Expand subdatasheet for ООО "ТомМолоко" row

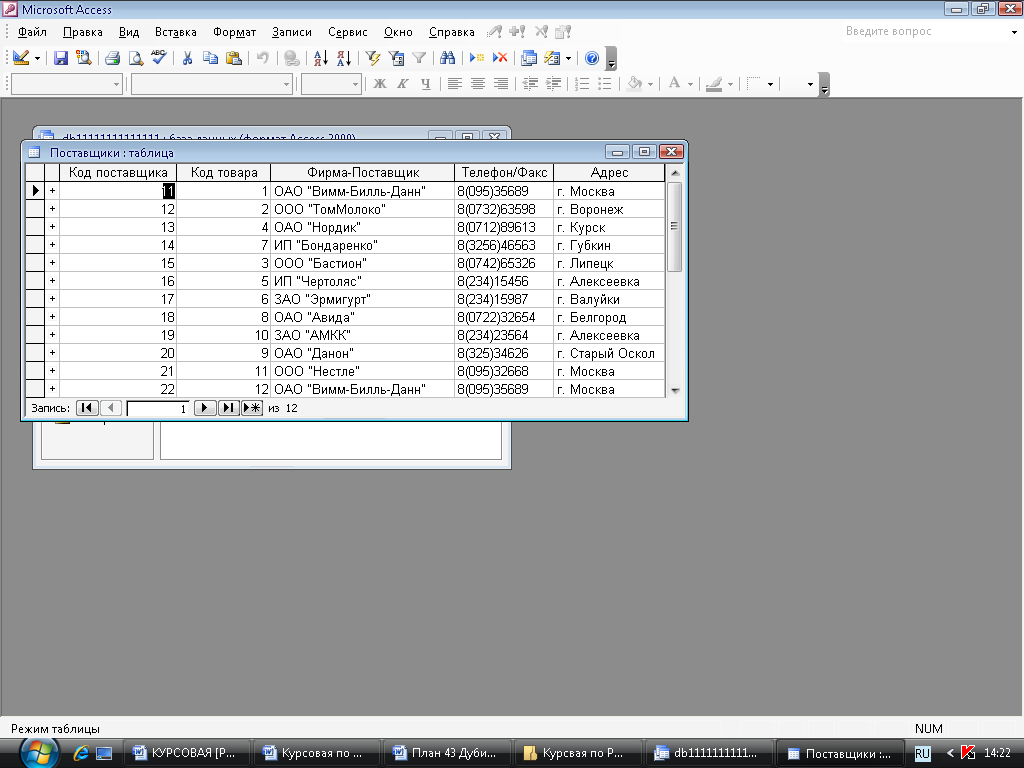52,209
